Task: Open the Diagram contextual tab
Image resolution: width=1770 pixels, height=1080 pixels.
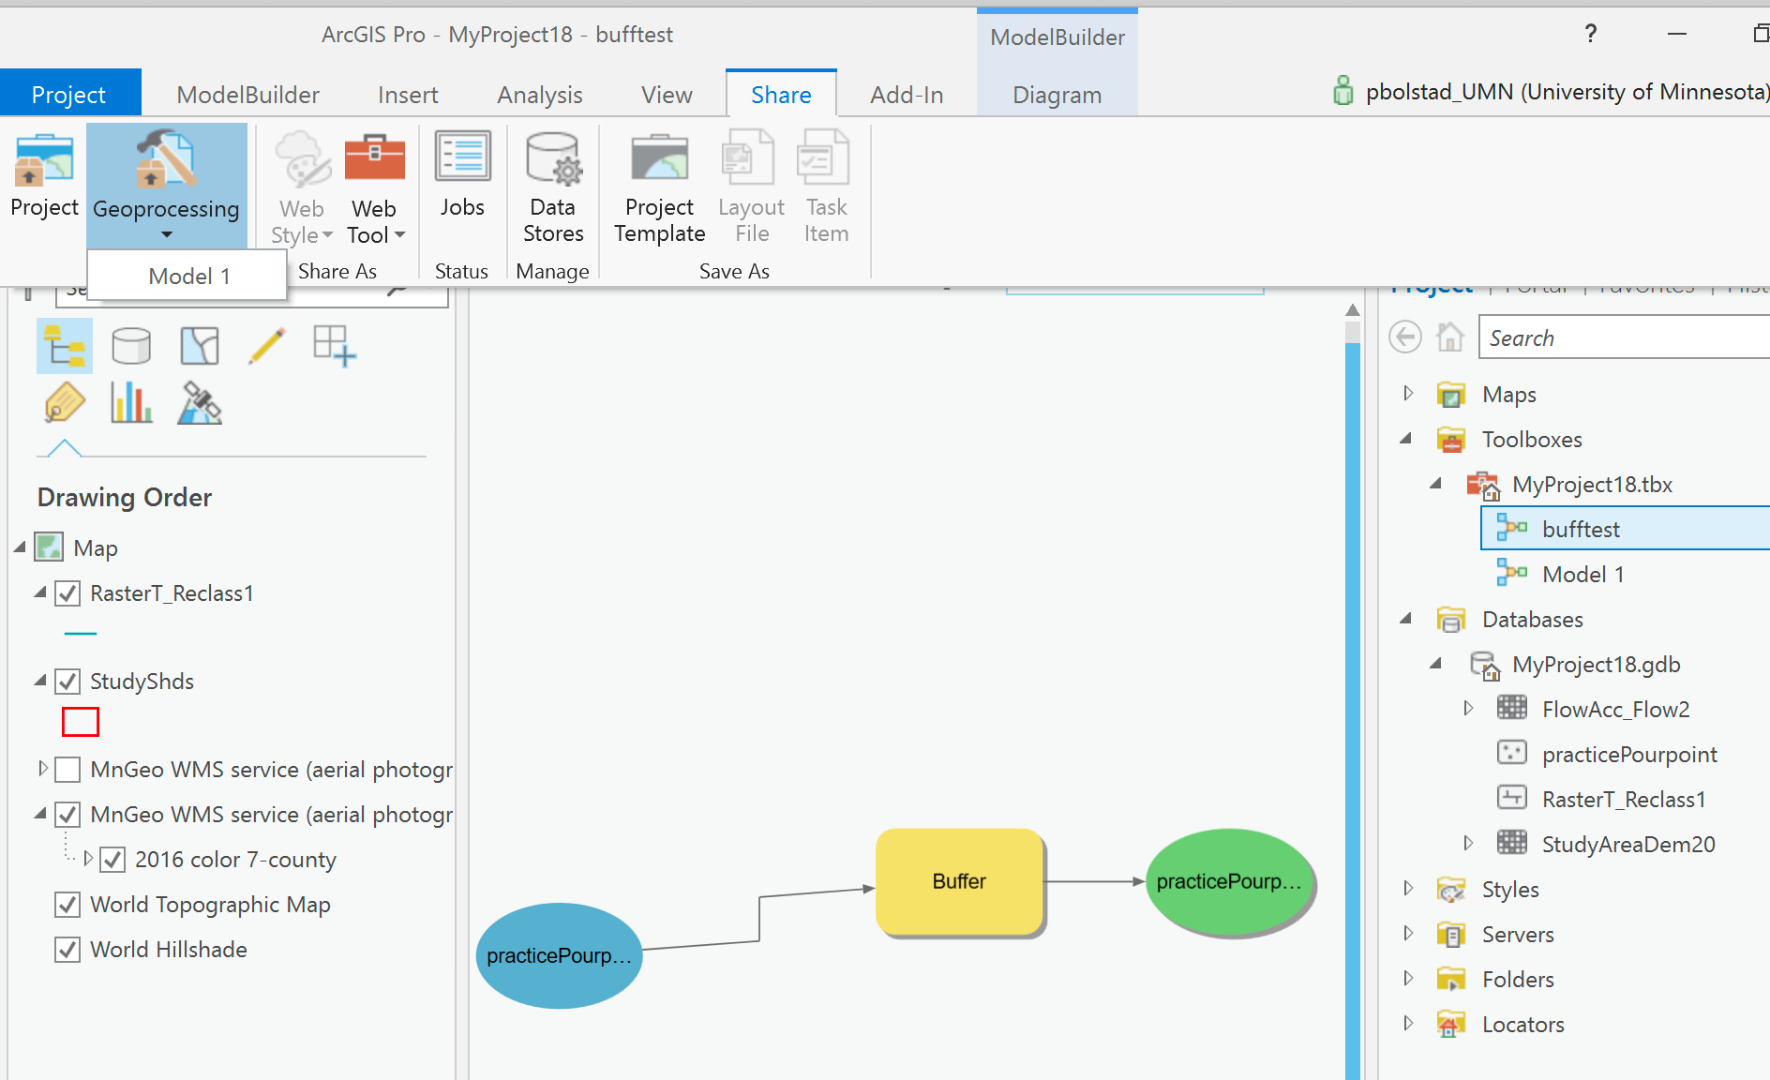Action: [x=1057, y=94]
